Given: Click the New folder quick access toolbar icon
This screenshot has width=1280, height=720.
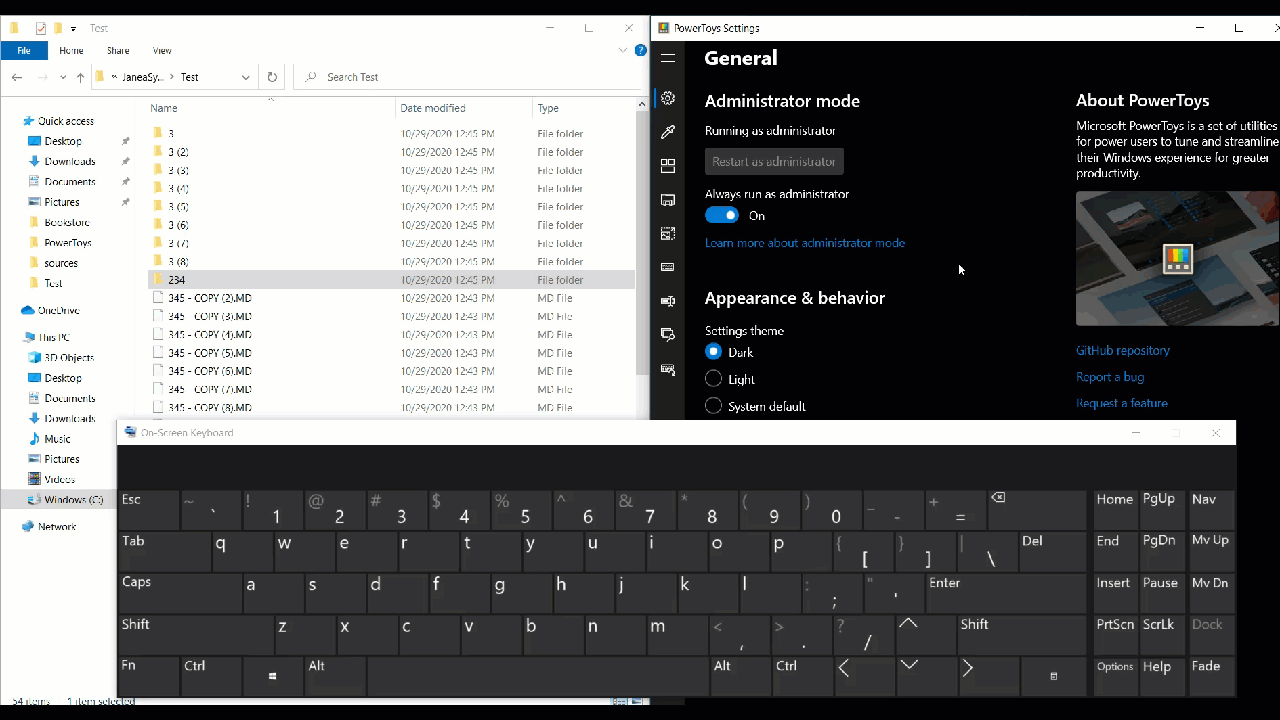Looking at the screenshot, I should click(58, 28).
